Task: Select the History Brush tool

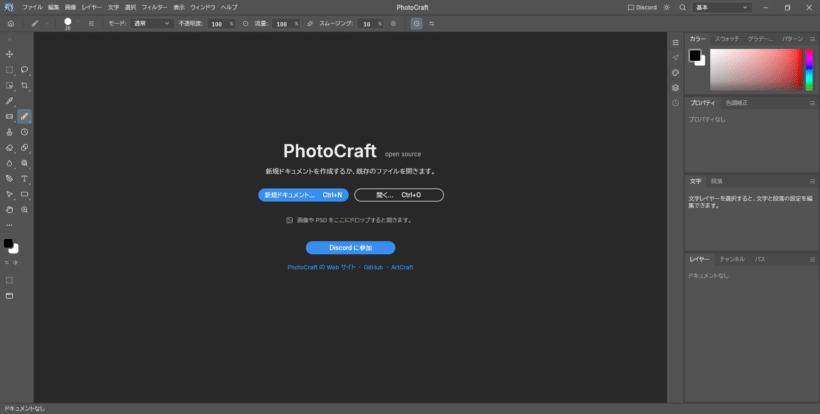Action: [x=25, y=132]
